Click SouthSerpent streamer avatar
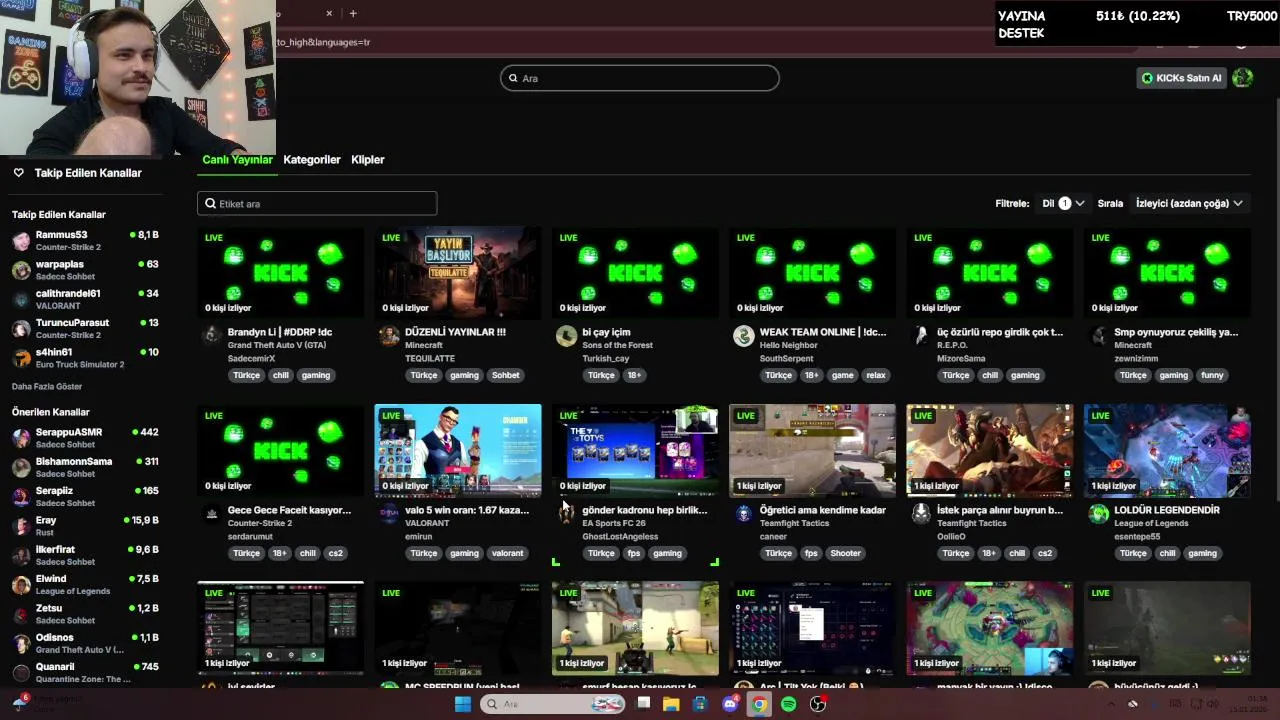The width and height of the screenshot is (1280, 720). [x=743, y=336]
